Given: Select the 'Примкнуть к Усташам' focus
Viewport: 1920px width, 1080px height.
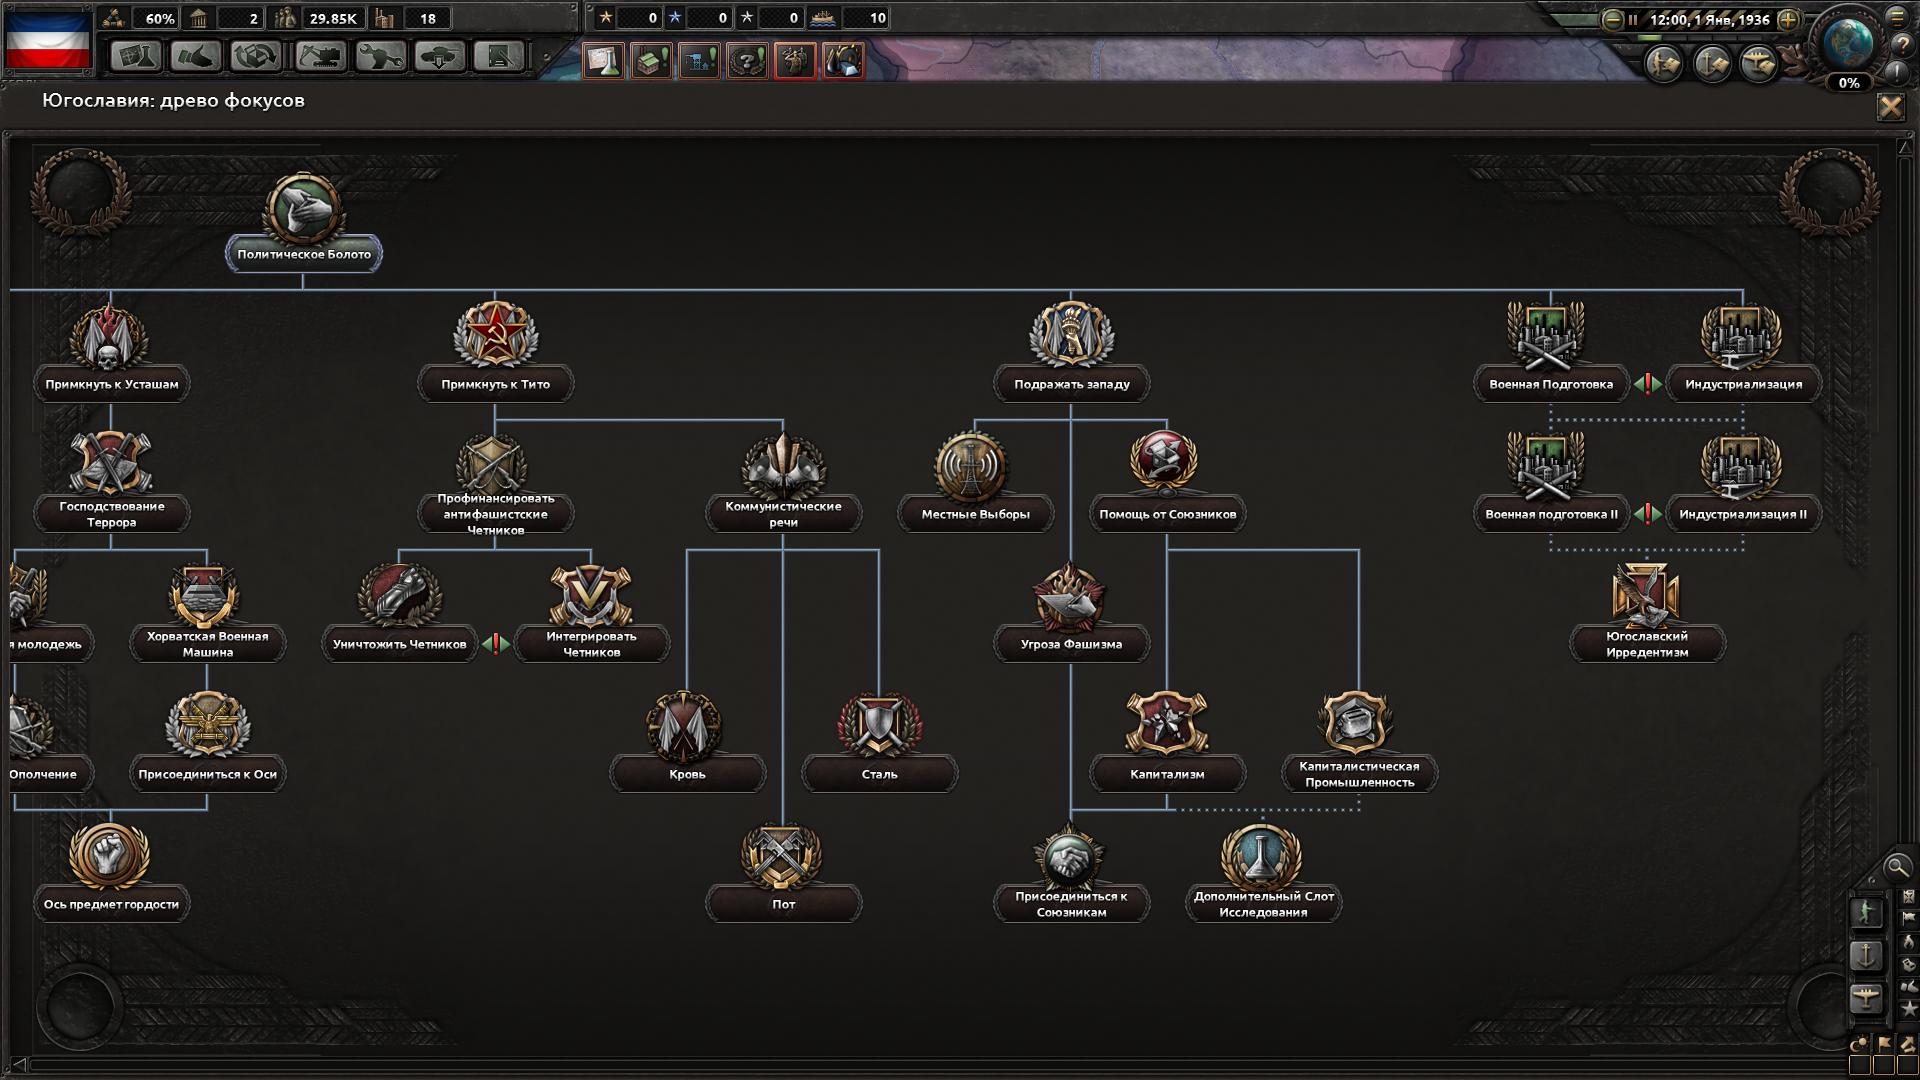Looking at the screenshot, I should [x=111, y=351].
